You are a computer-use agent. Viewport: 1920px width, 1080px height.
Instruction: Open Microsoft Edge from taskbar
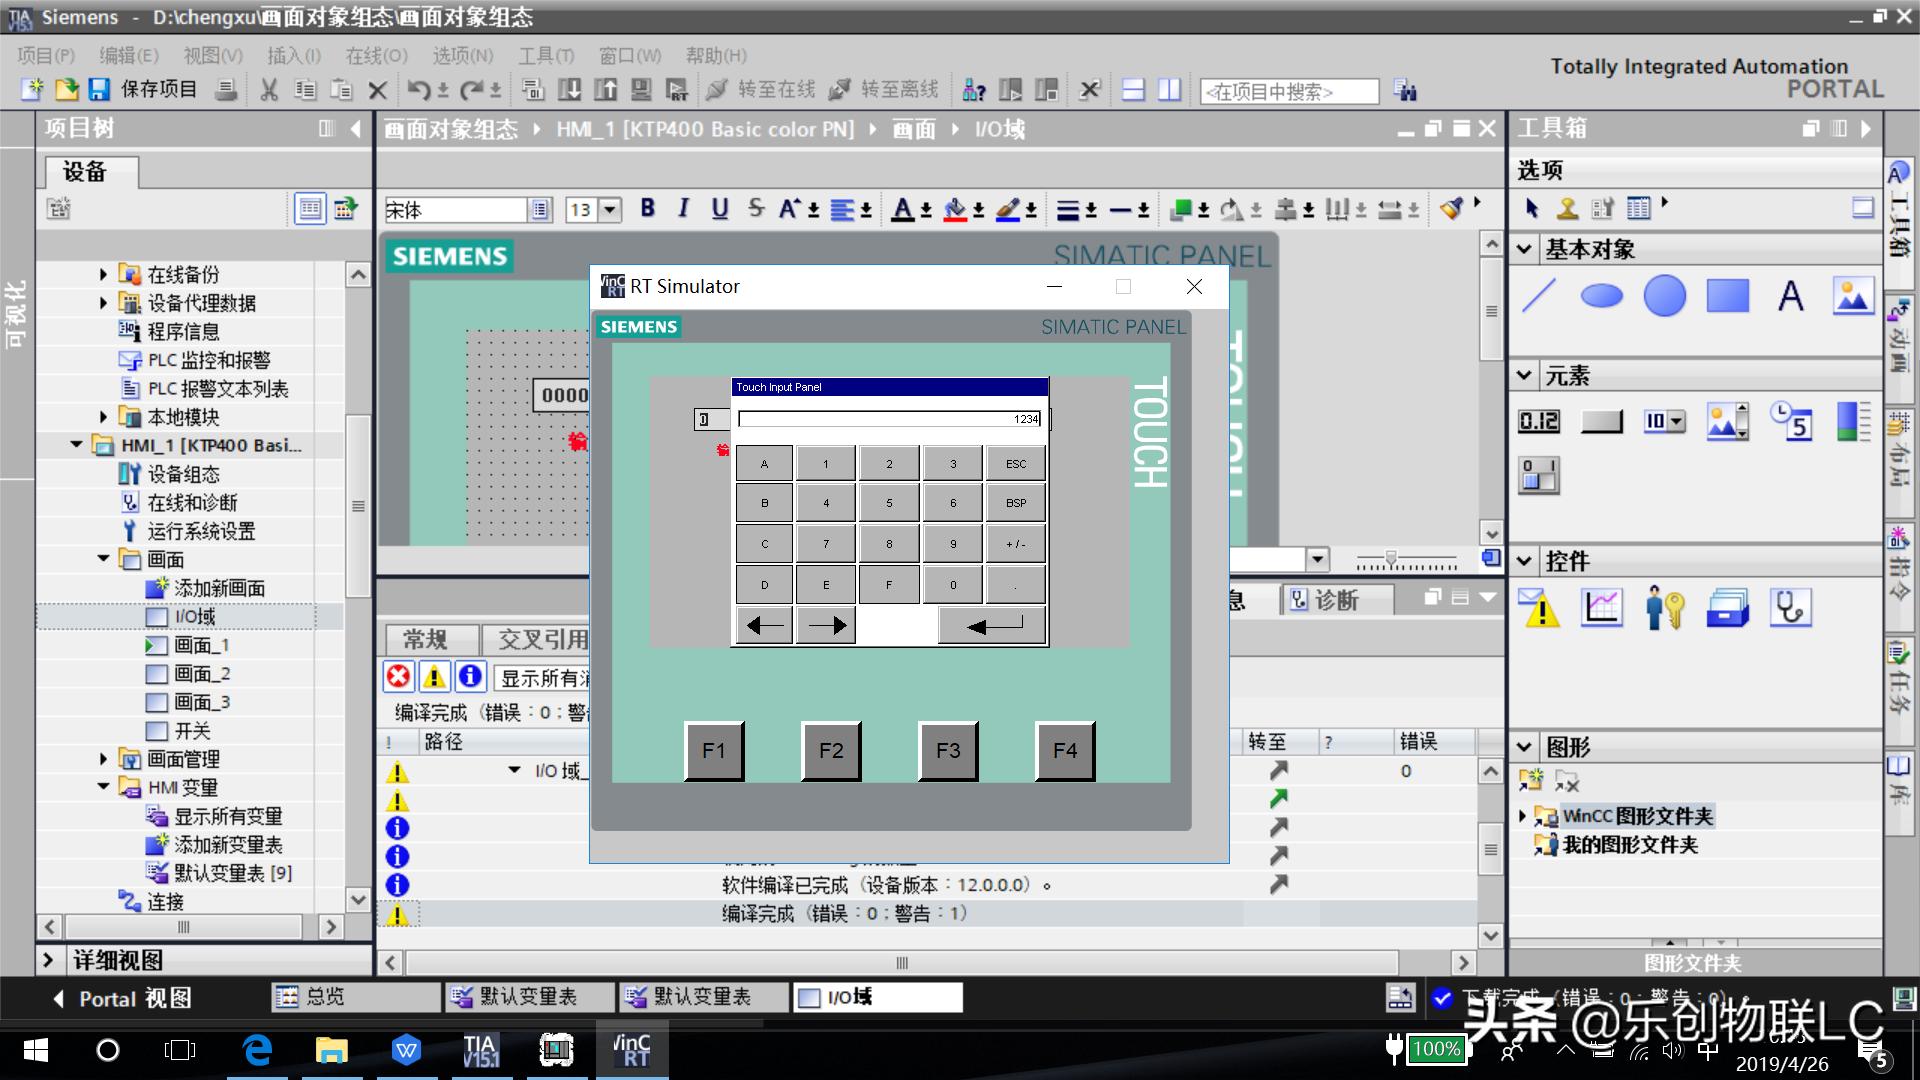point(258,1050)
